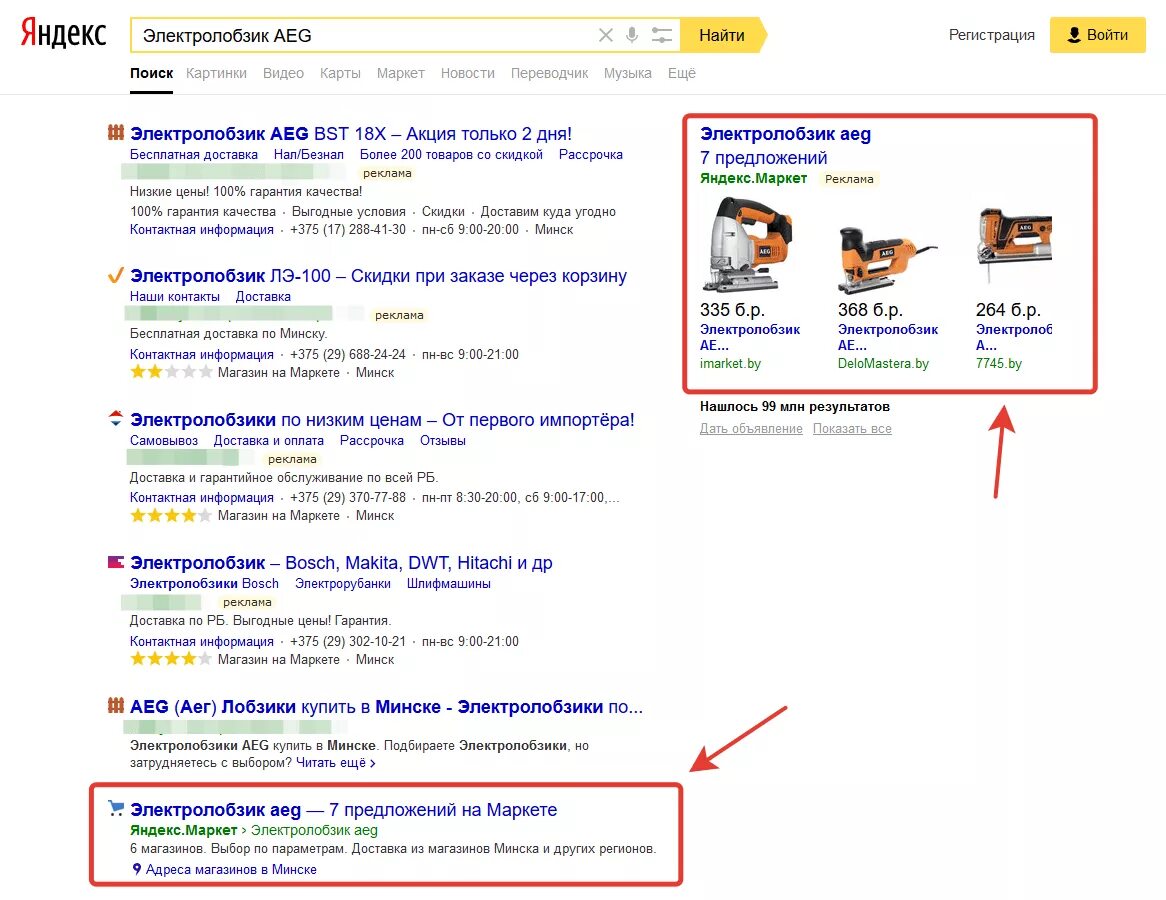Open Контактная информация with phone 688-24-24
Viewport: 1166px width, 900px height.
202,355
